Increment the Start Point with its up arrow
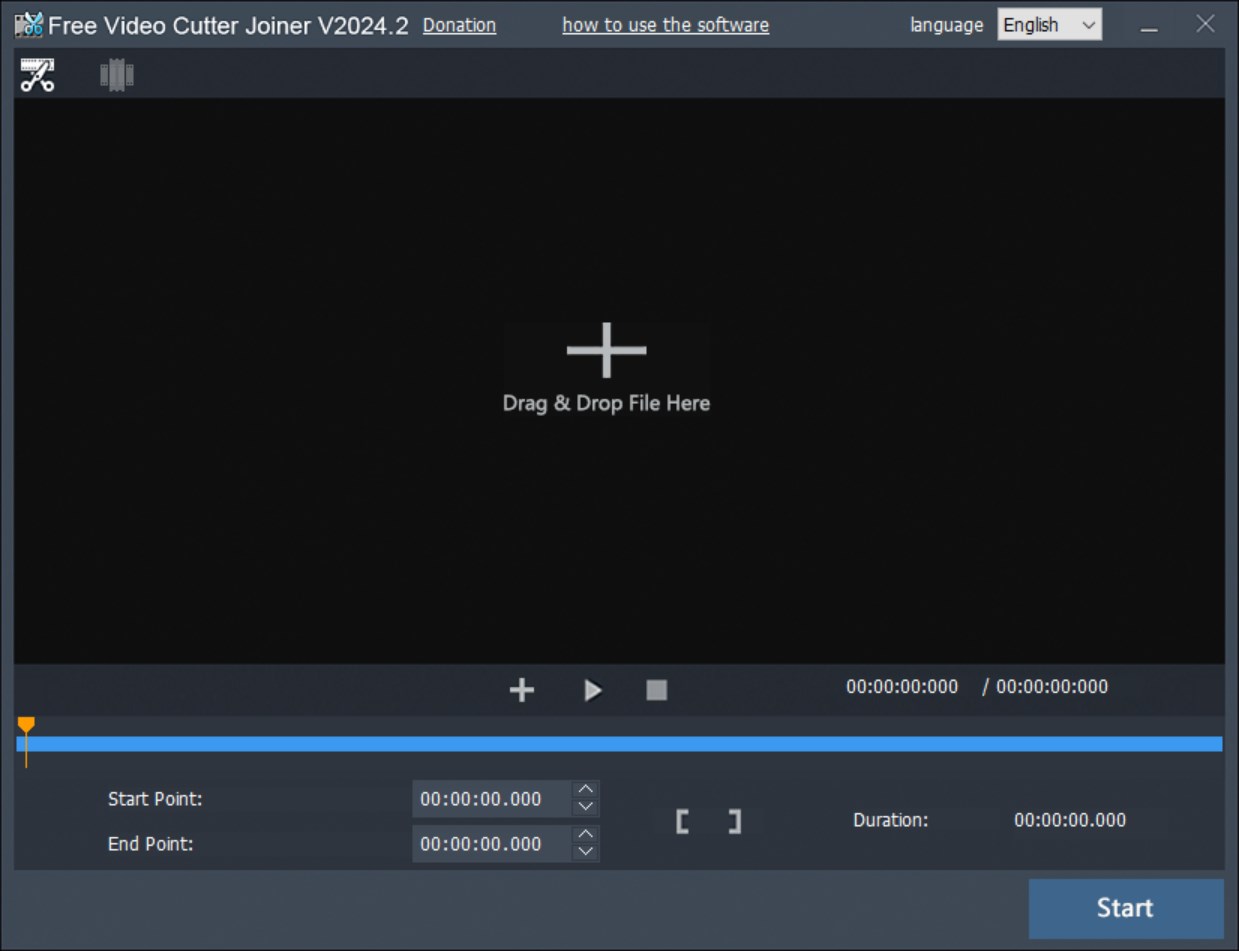 (586, 792)
